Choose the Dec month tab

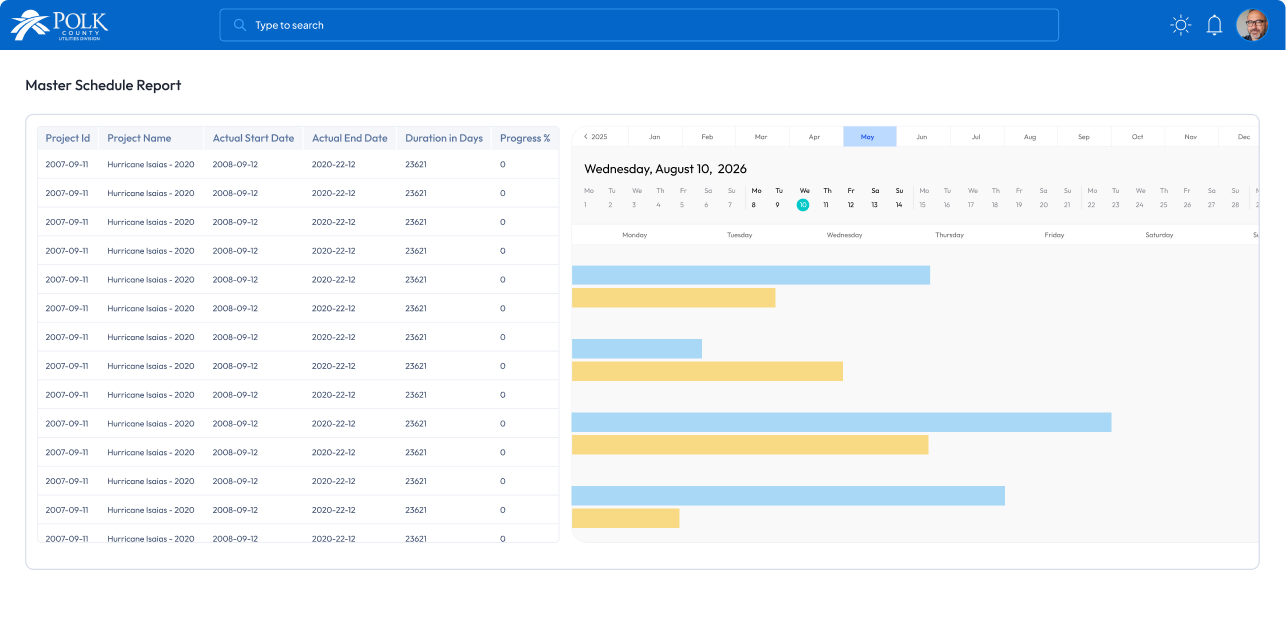pos(1243,137)
